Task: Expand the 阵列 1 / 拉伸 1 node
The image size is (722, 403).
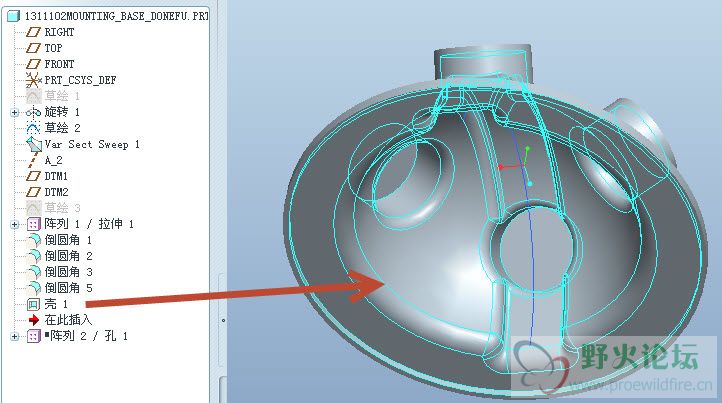Action: (15, 225)
